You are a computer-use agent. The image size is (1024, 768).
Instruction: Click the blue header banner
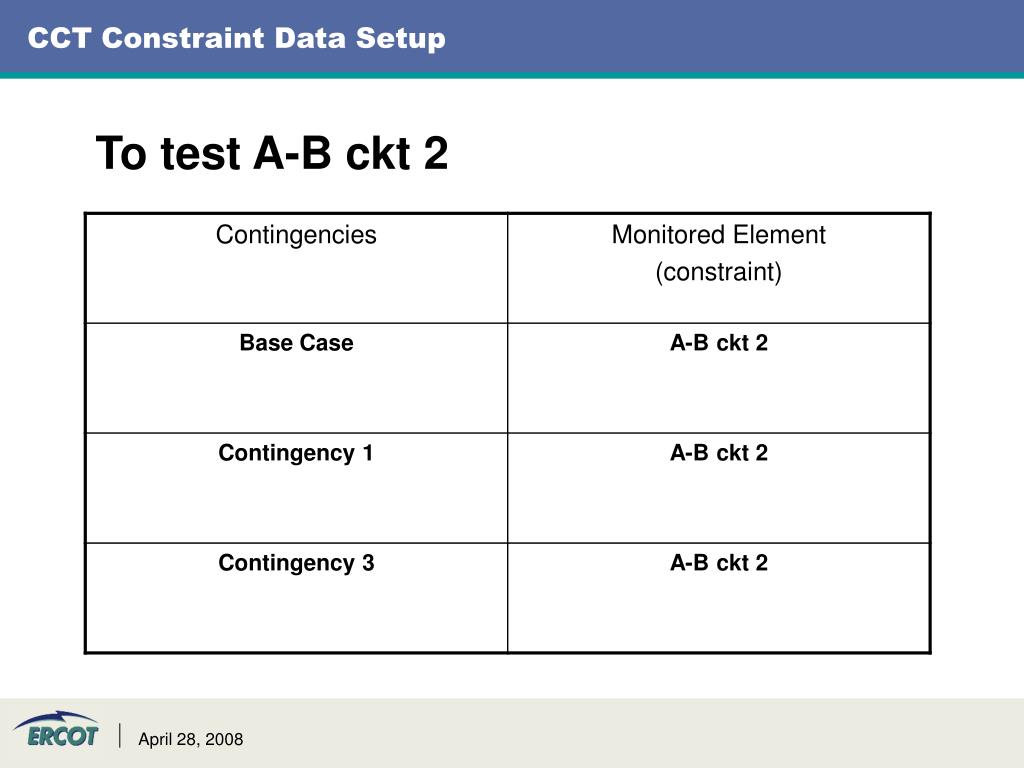click(x=512, y=36)
